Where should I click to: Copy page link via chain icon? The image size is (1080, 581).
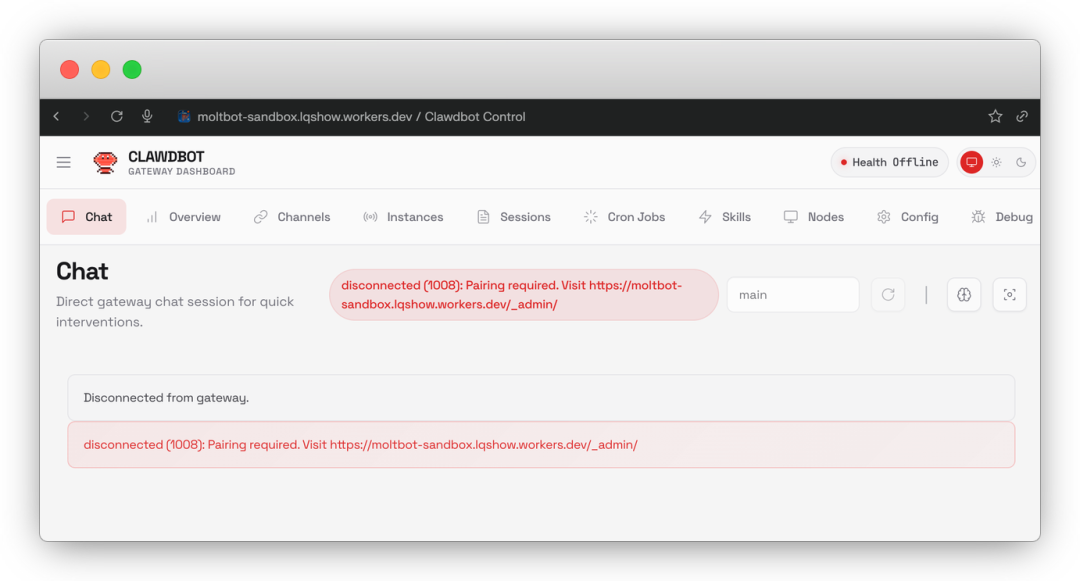pyautogui.click(x=1022, y=117)
